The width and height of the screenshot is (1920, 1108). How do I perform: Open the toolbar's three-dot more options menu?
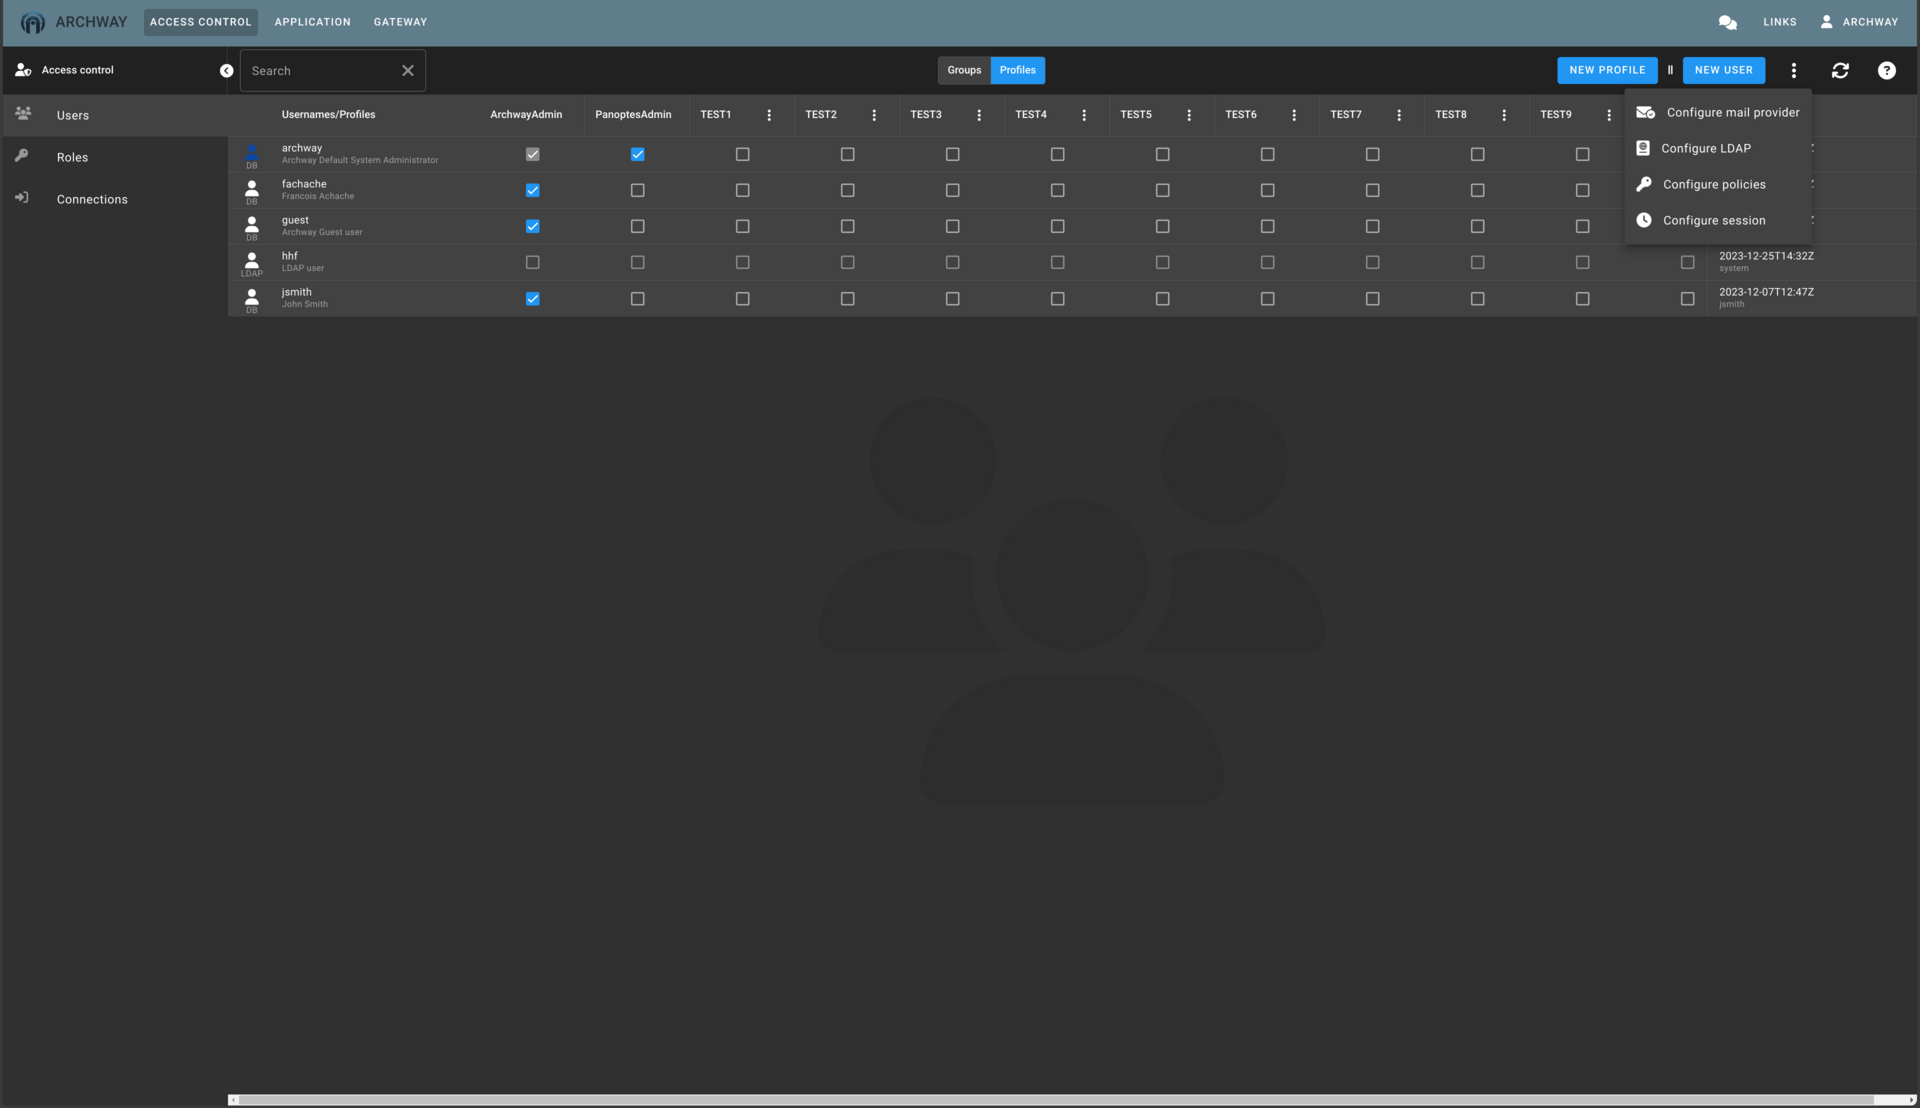tap(1793, 70)
